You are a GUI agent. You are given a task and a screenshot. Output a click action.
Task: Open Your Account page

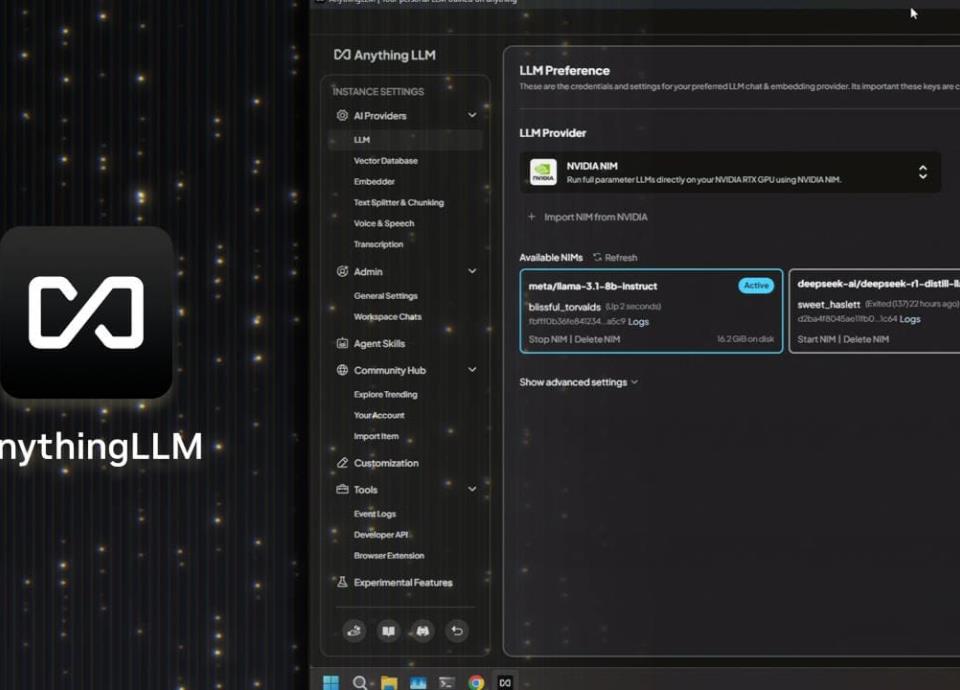pos(379,415)
